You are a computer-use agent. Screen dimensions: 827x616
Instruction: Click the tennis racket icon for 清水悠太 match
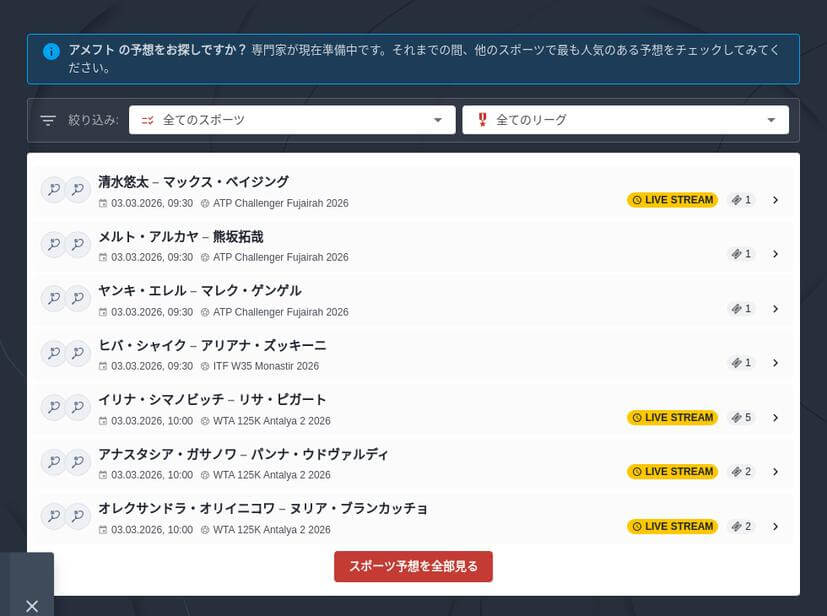click(x=52, y=190)
